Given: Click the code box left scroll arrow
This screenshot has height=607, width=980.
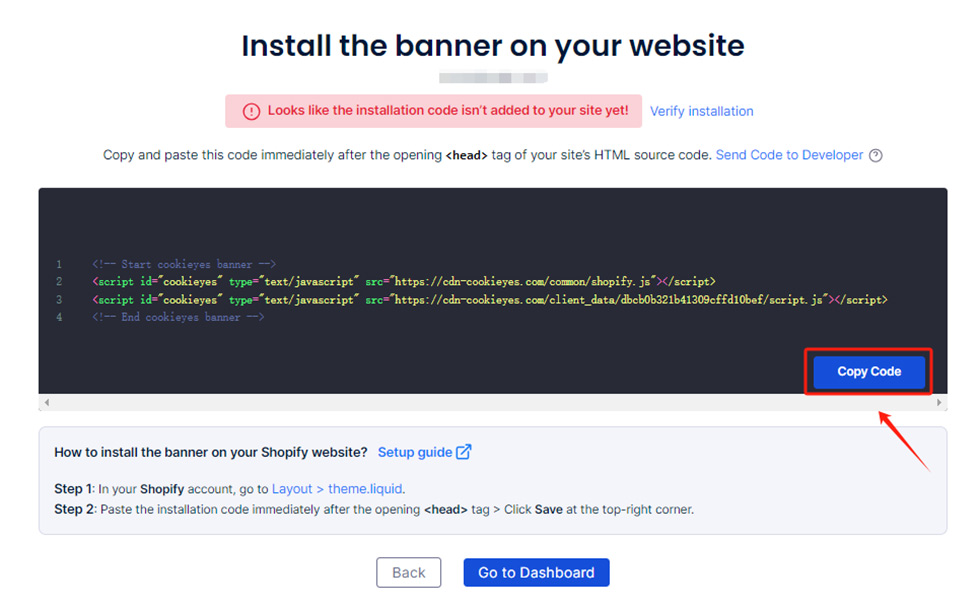Looking at the screenshot, I should coord(46,402).
